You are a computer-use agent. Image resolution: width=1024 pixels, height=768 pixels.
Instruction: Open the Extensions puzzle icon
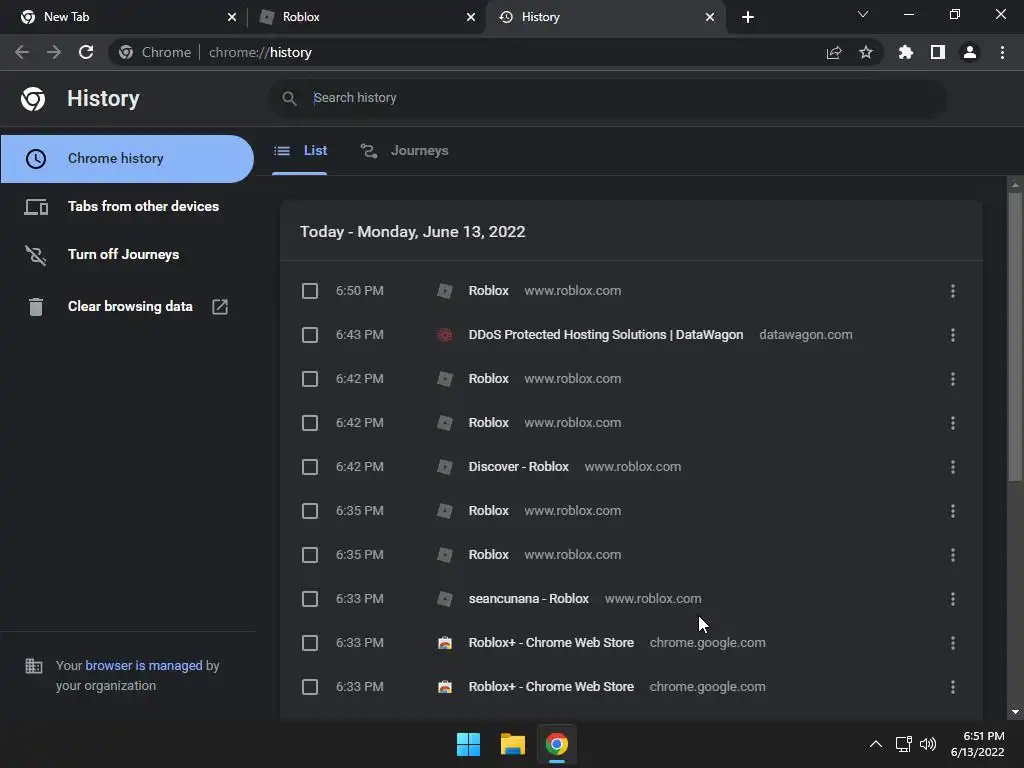905,52
